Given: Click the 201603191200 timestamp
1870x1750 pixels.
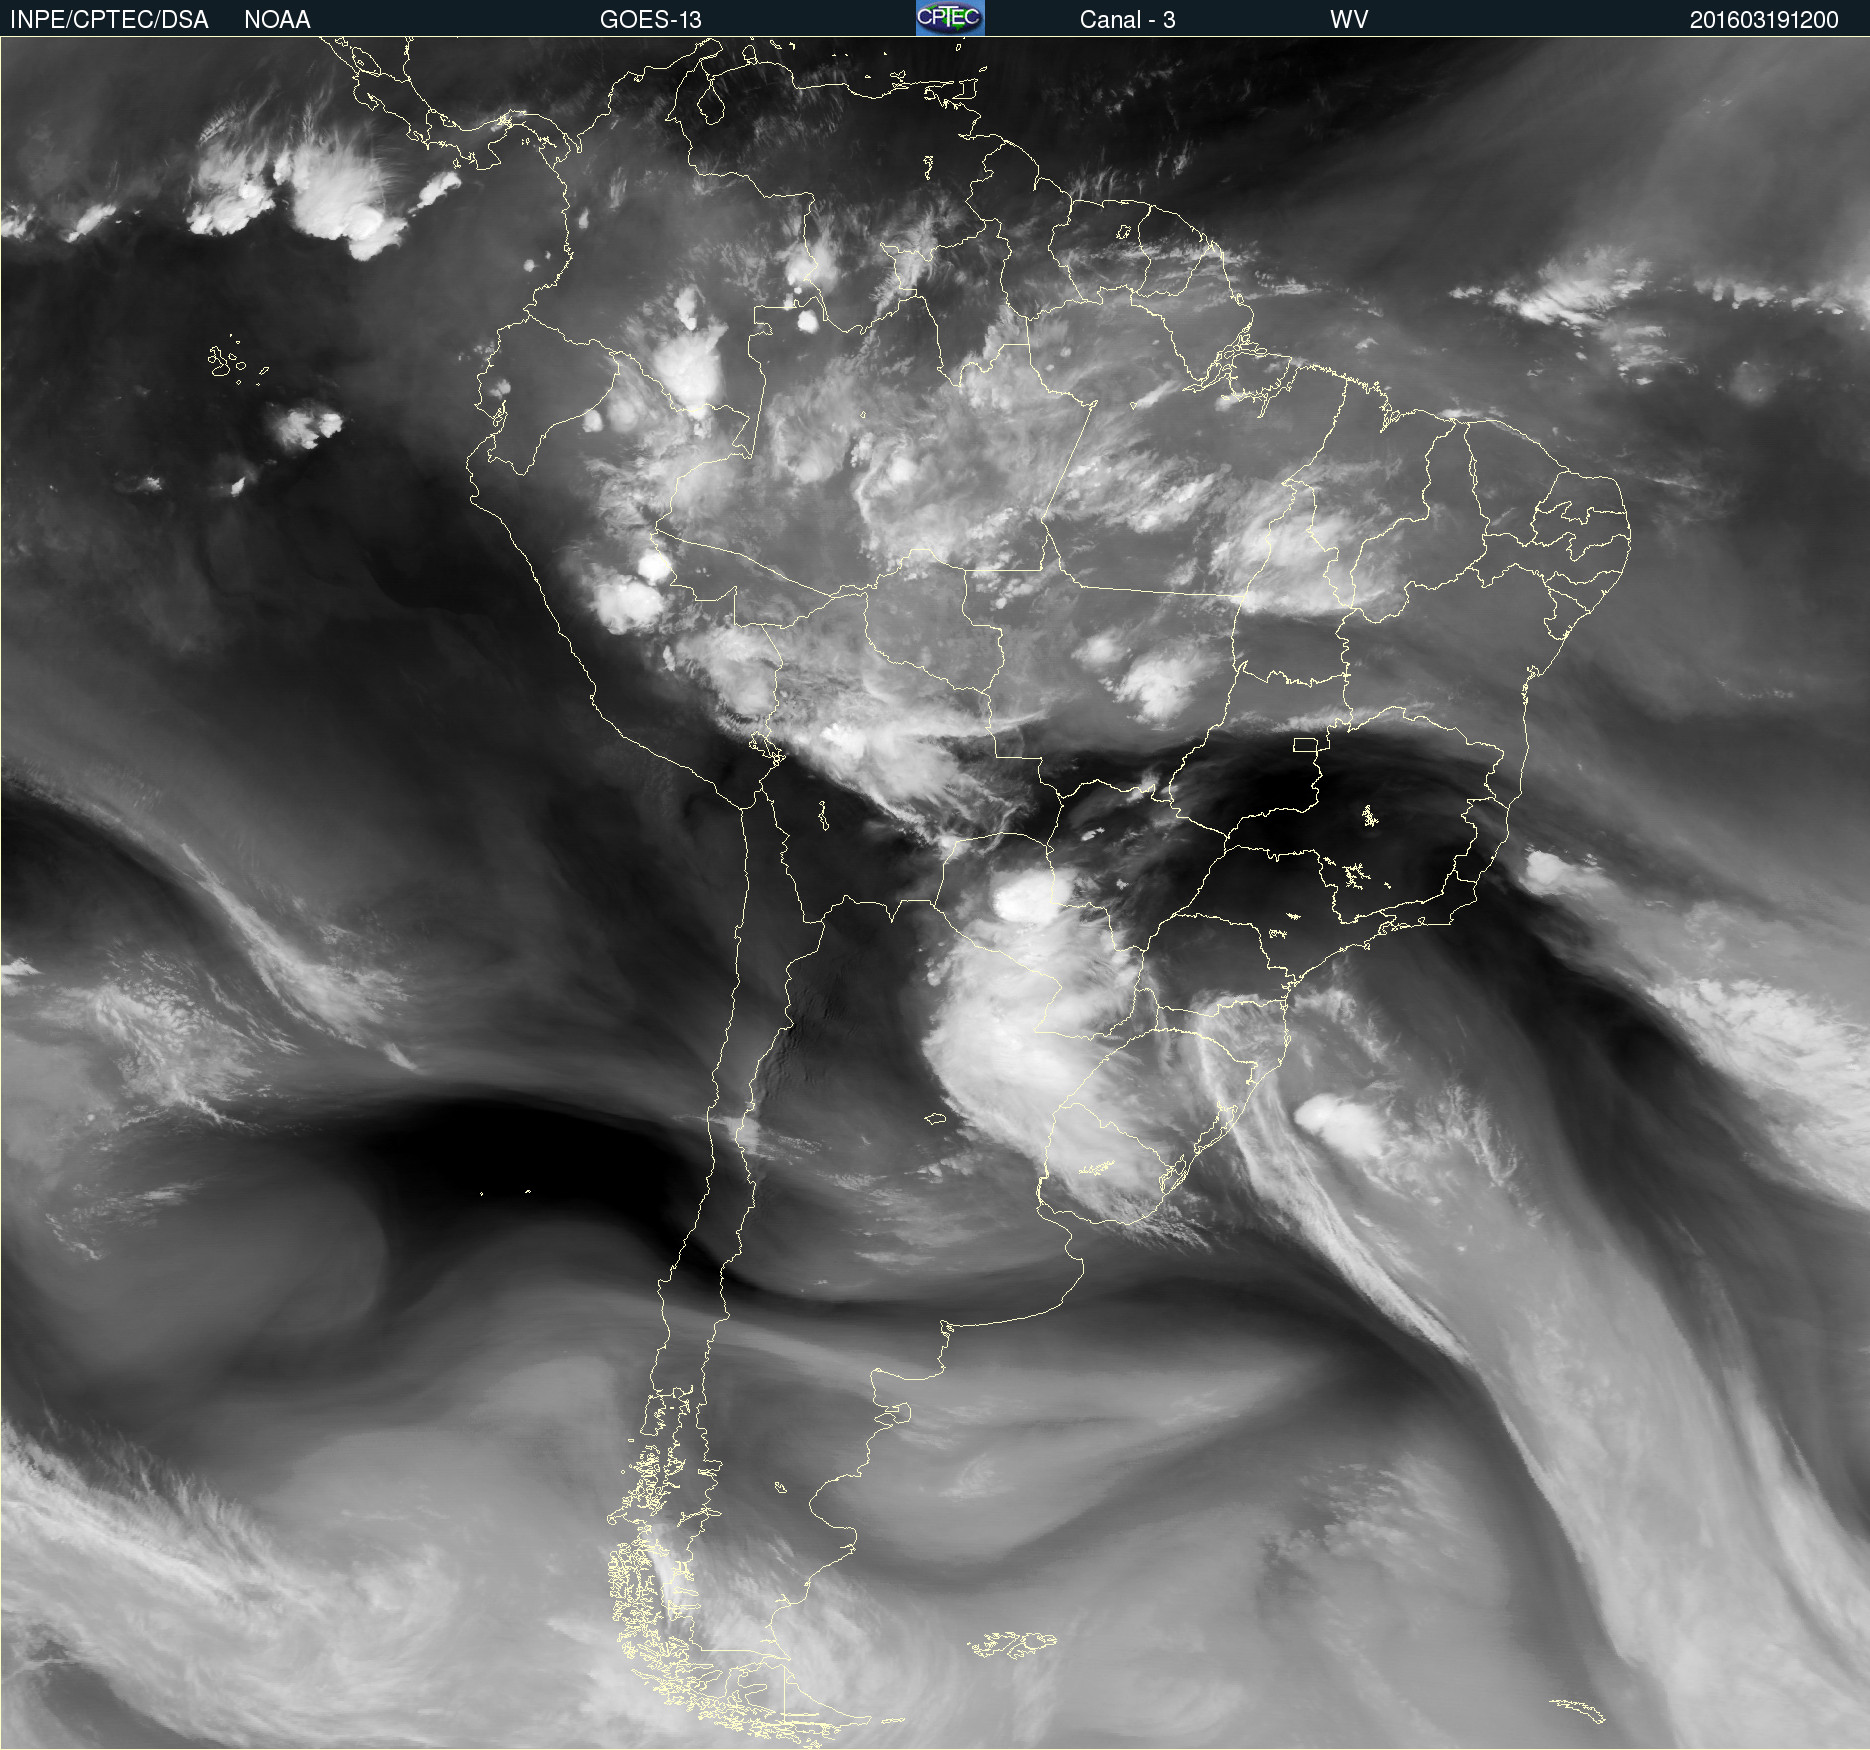Looking at the screenshot, I should 1764,19.
